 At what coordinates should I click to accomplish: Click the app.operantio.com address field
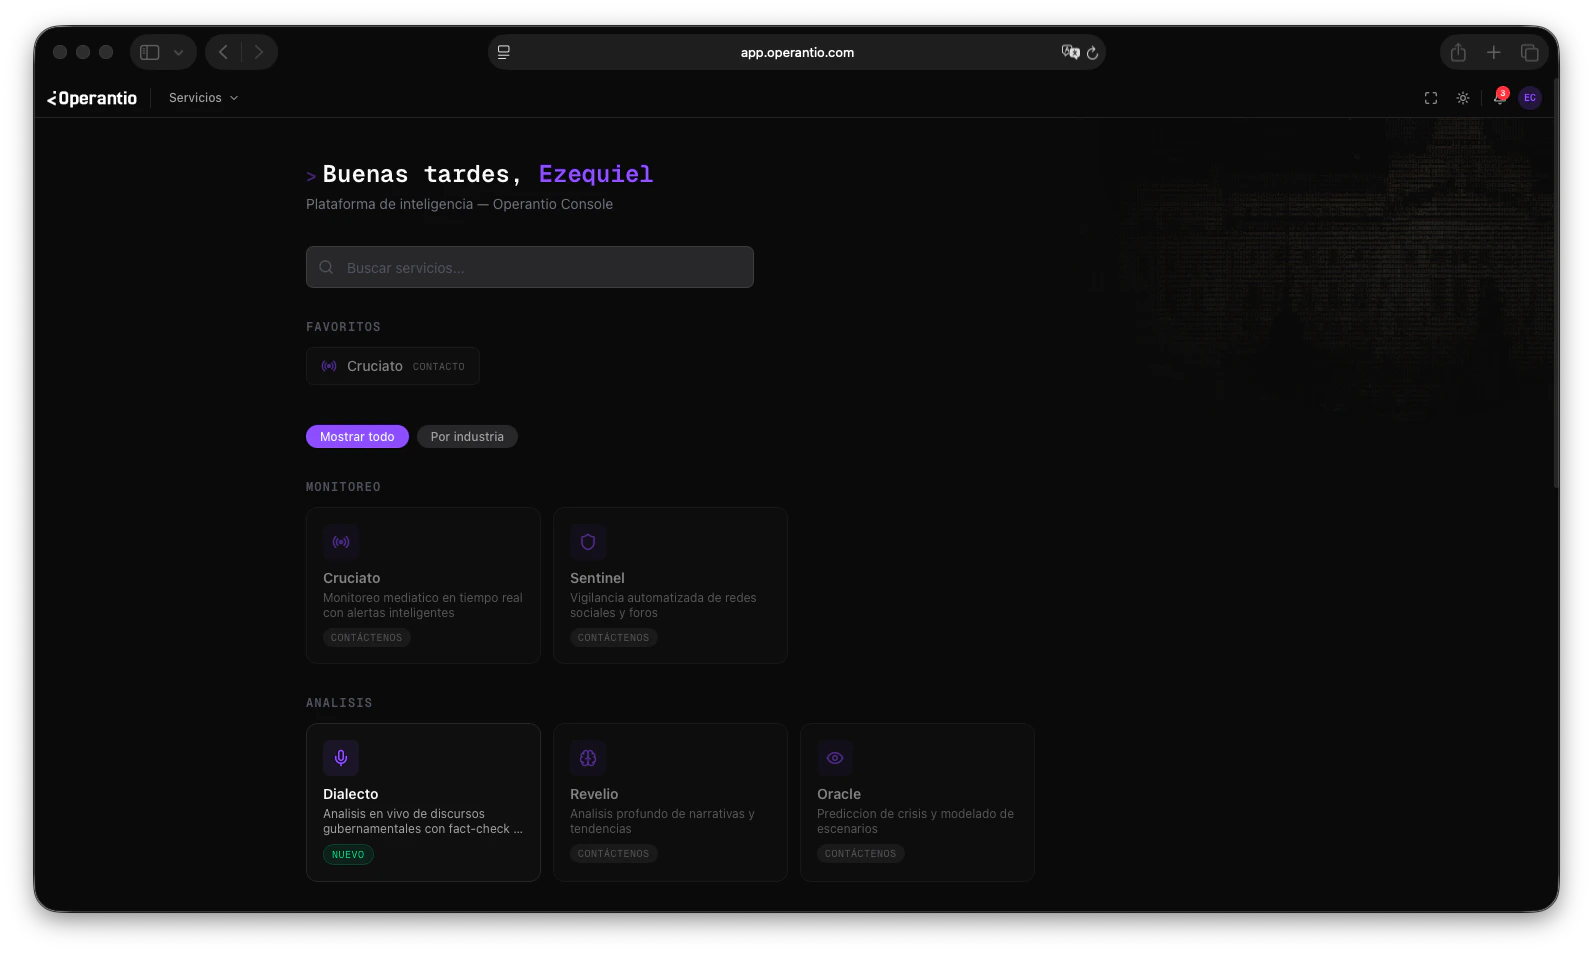pyautogui.click(x=797, y=52)
